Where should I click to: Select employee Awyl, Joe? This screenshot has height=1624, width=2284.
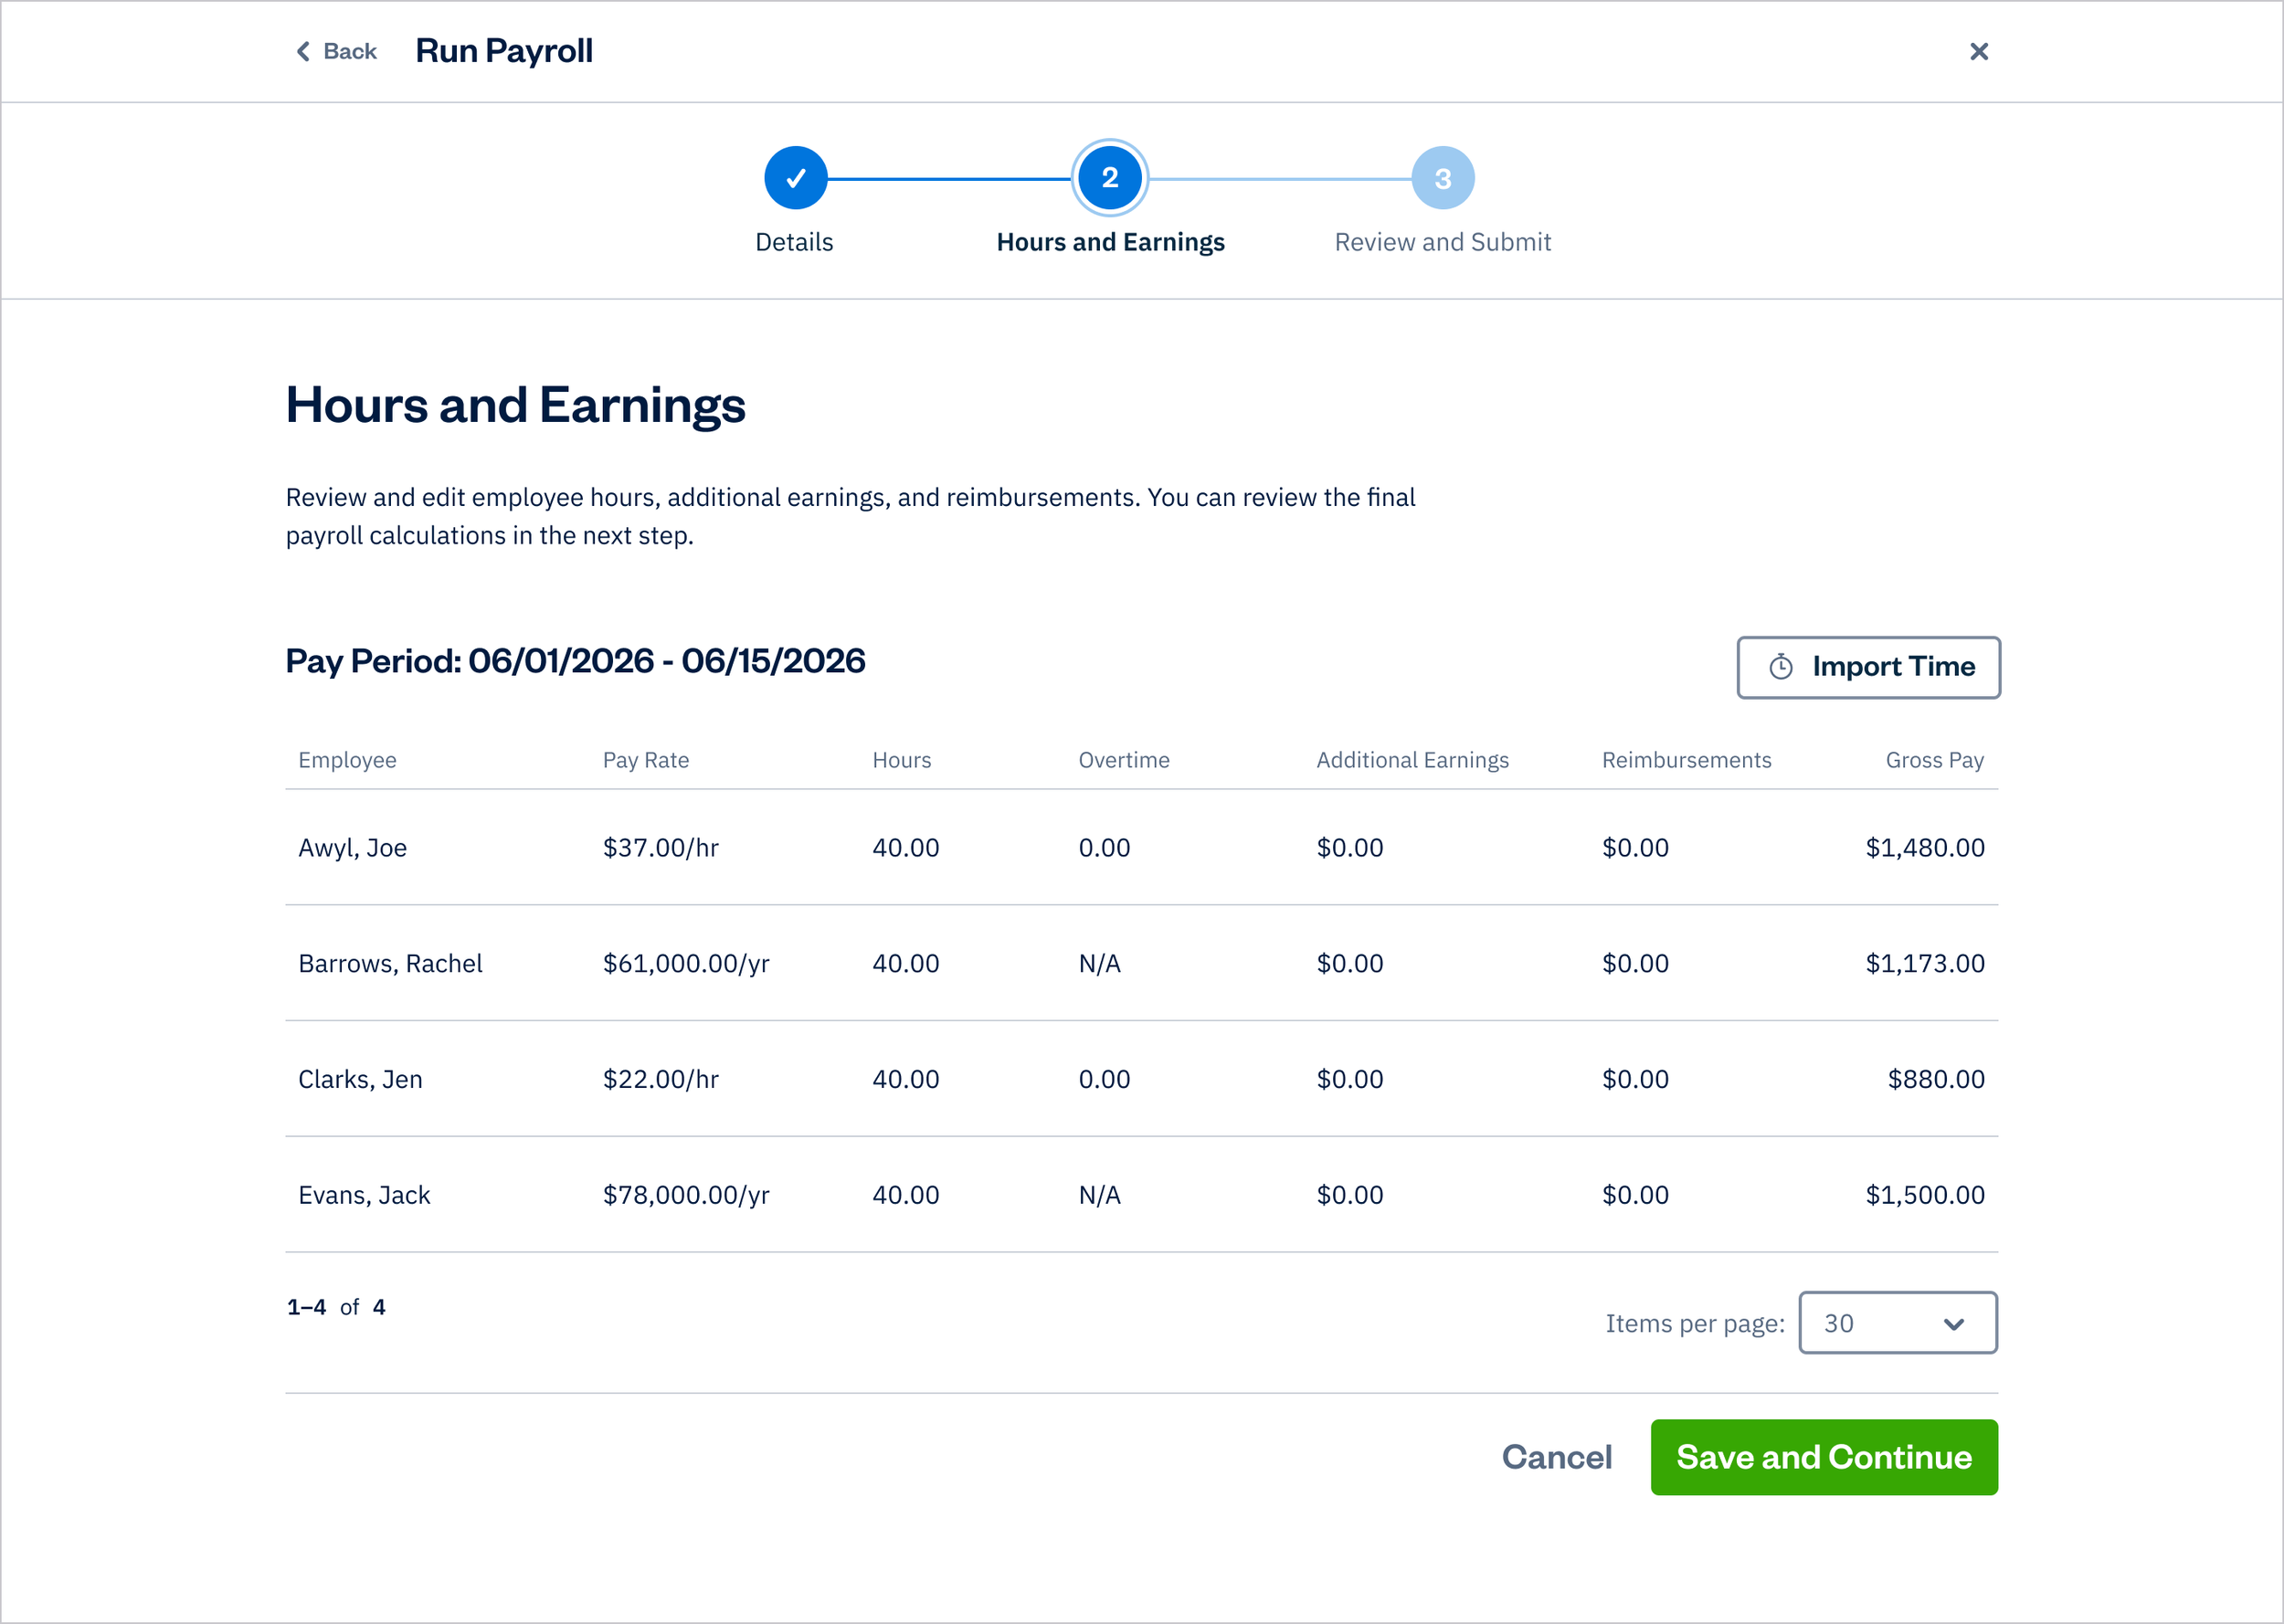(352, 848)
